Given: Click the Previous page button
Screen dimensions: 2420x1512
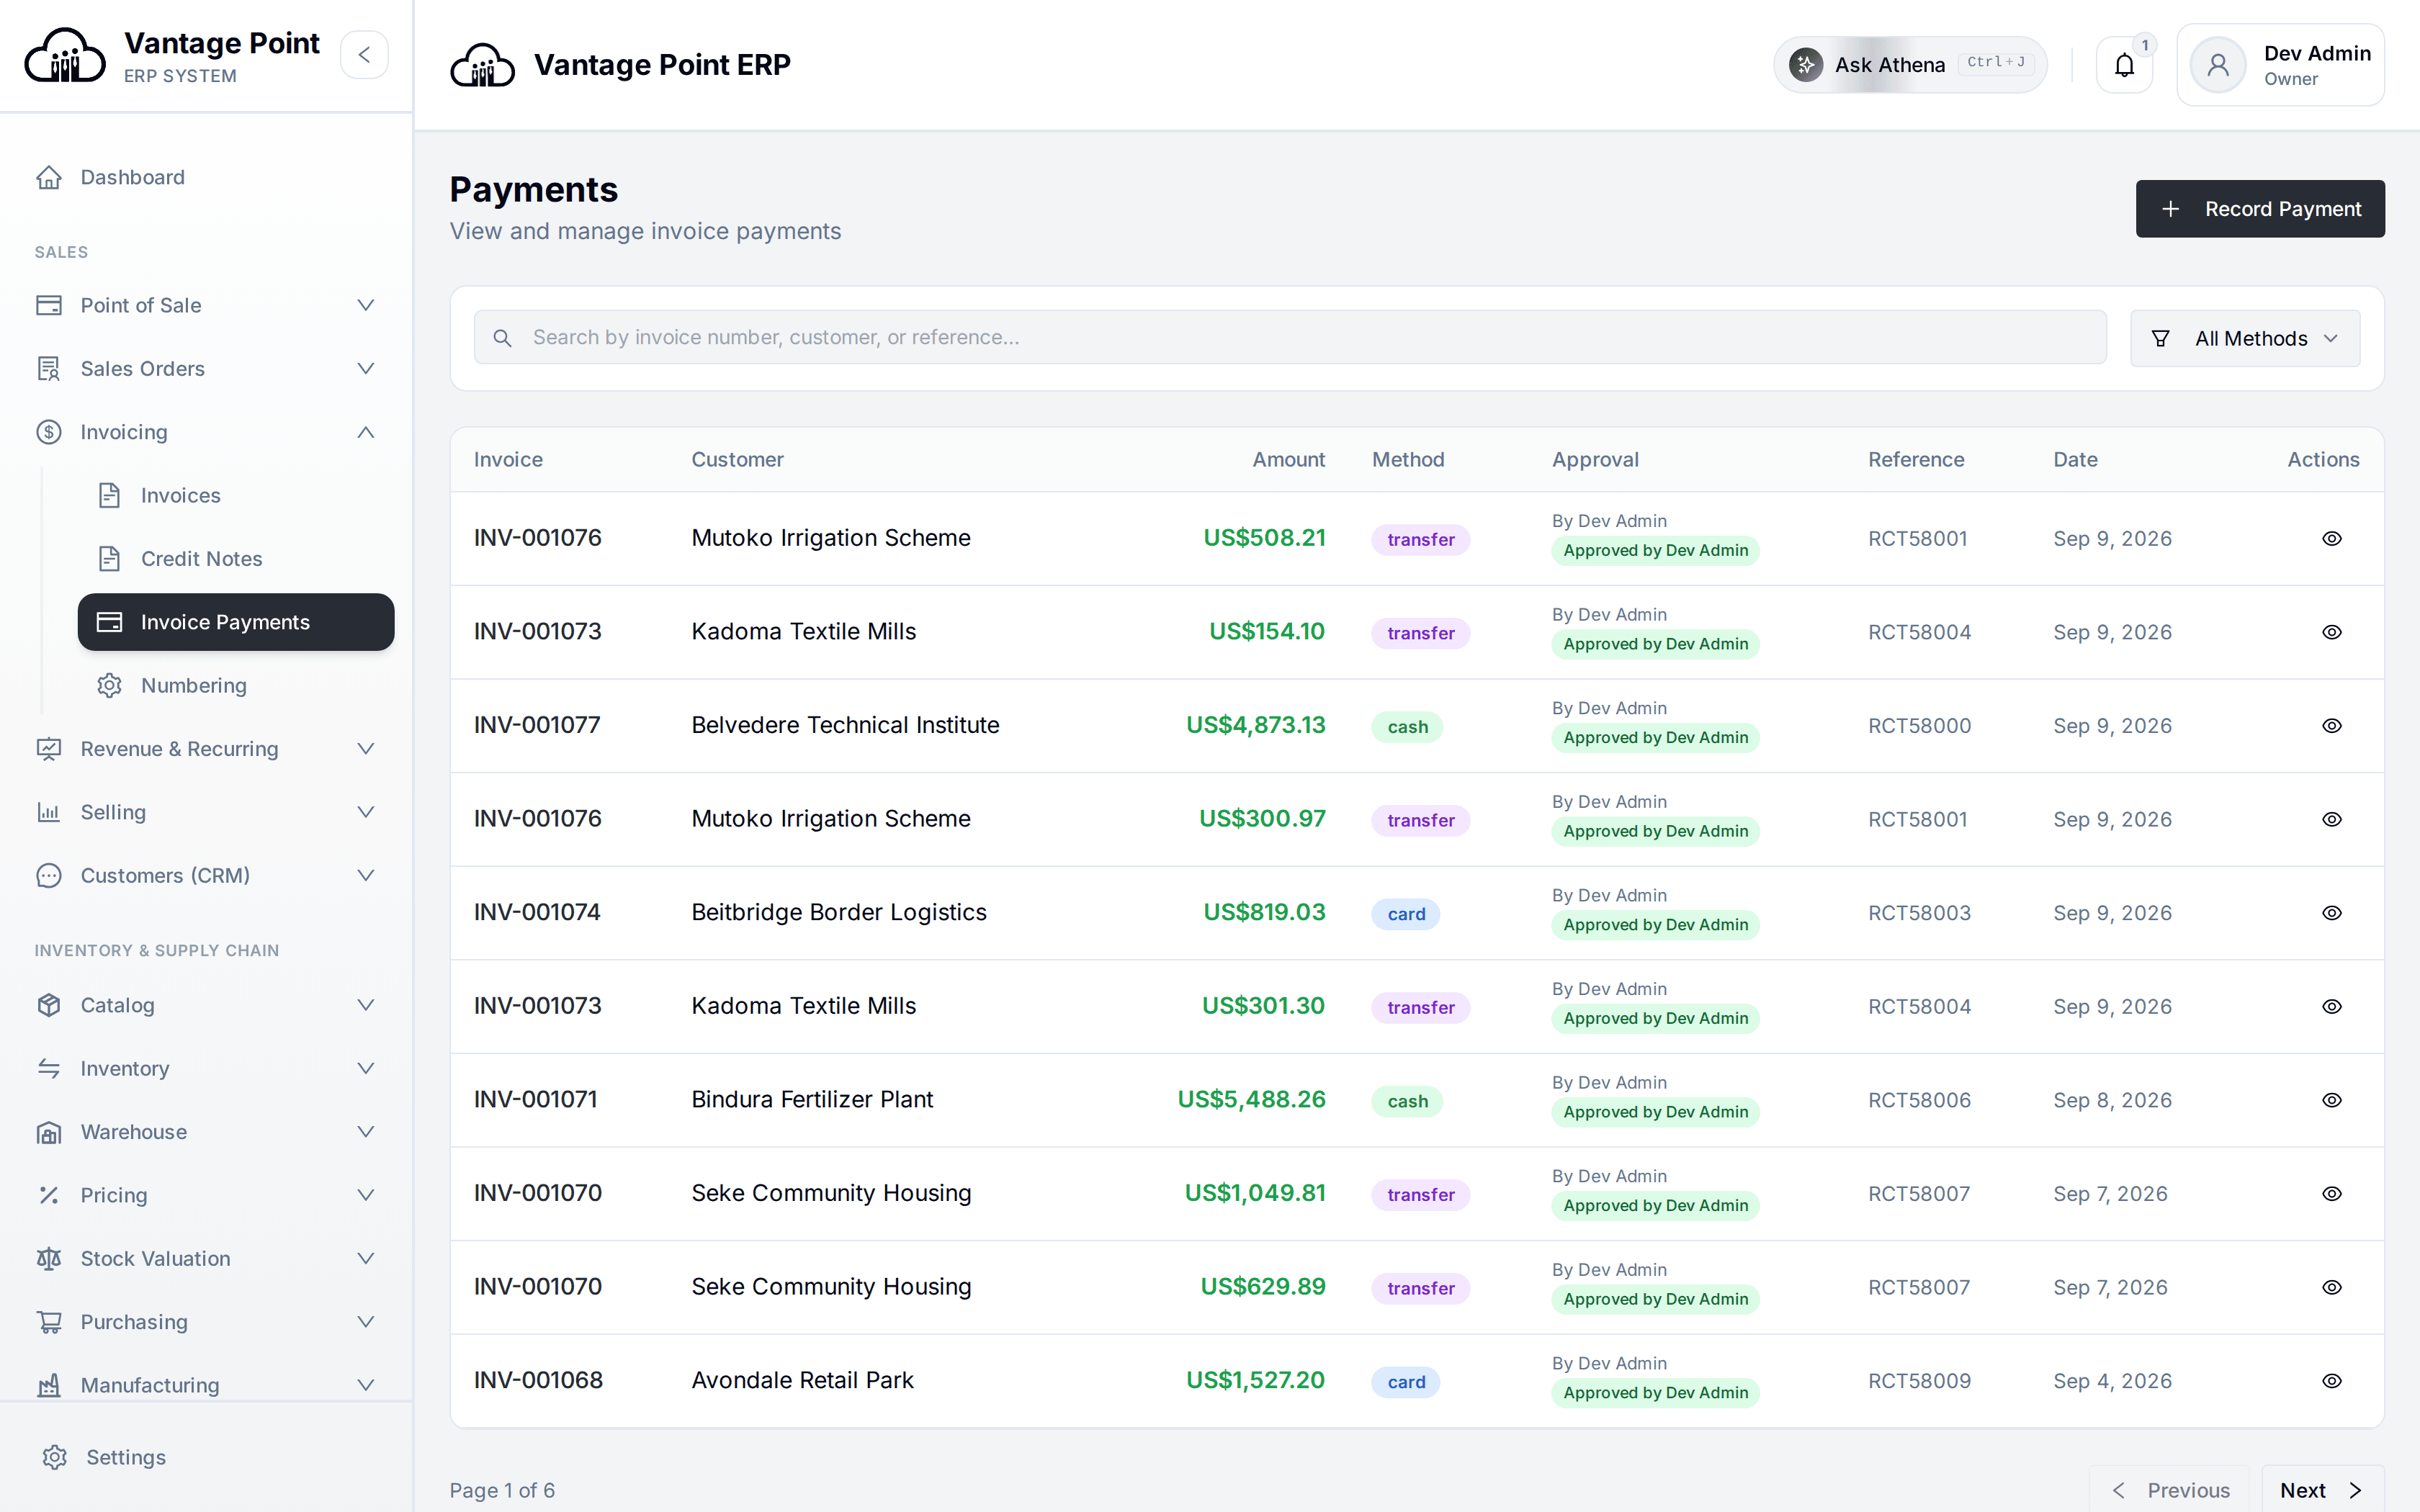Looking at the screenshot, I should point(2169,1490).
